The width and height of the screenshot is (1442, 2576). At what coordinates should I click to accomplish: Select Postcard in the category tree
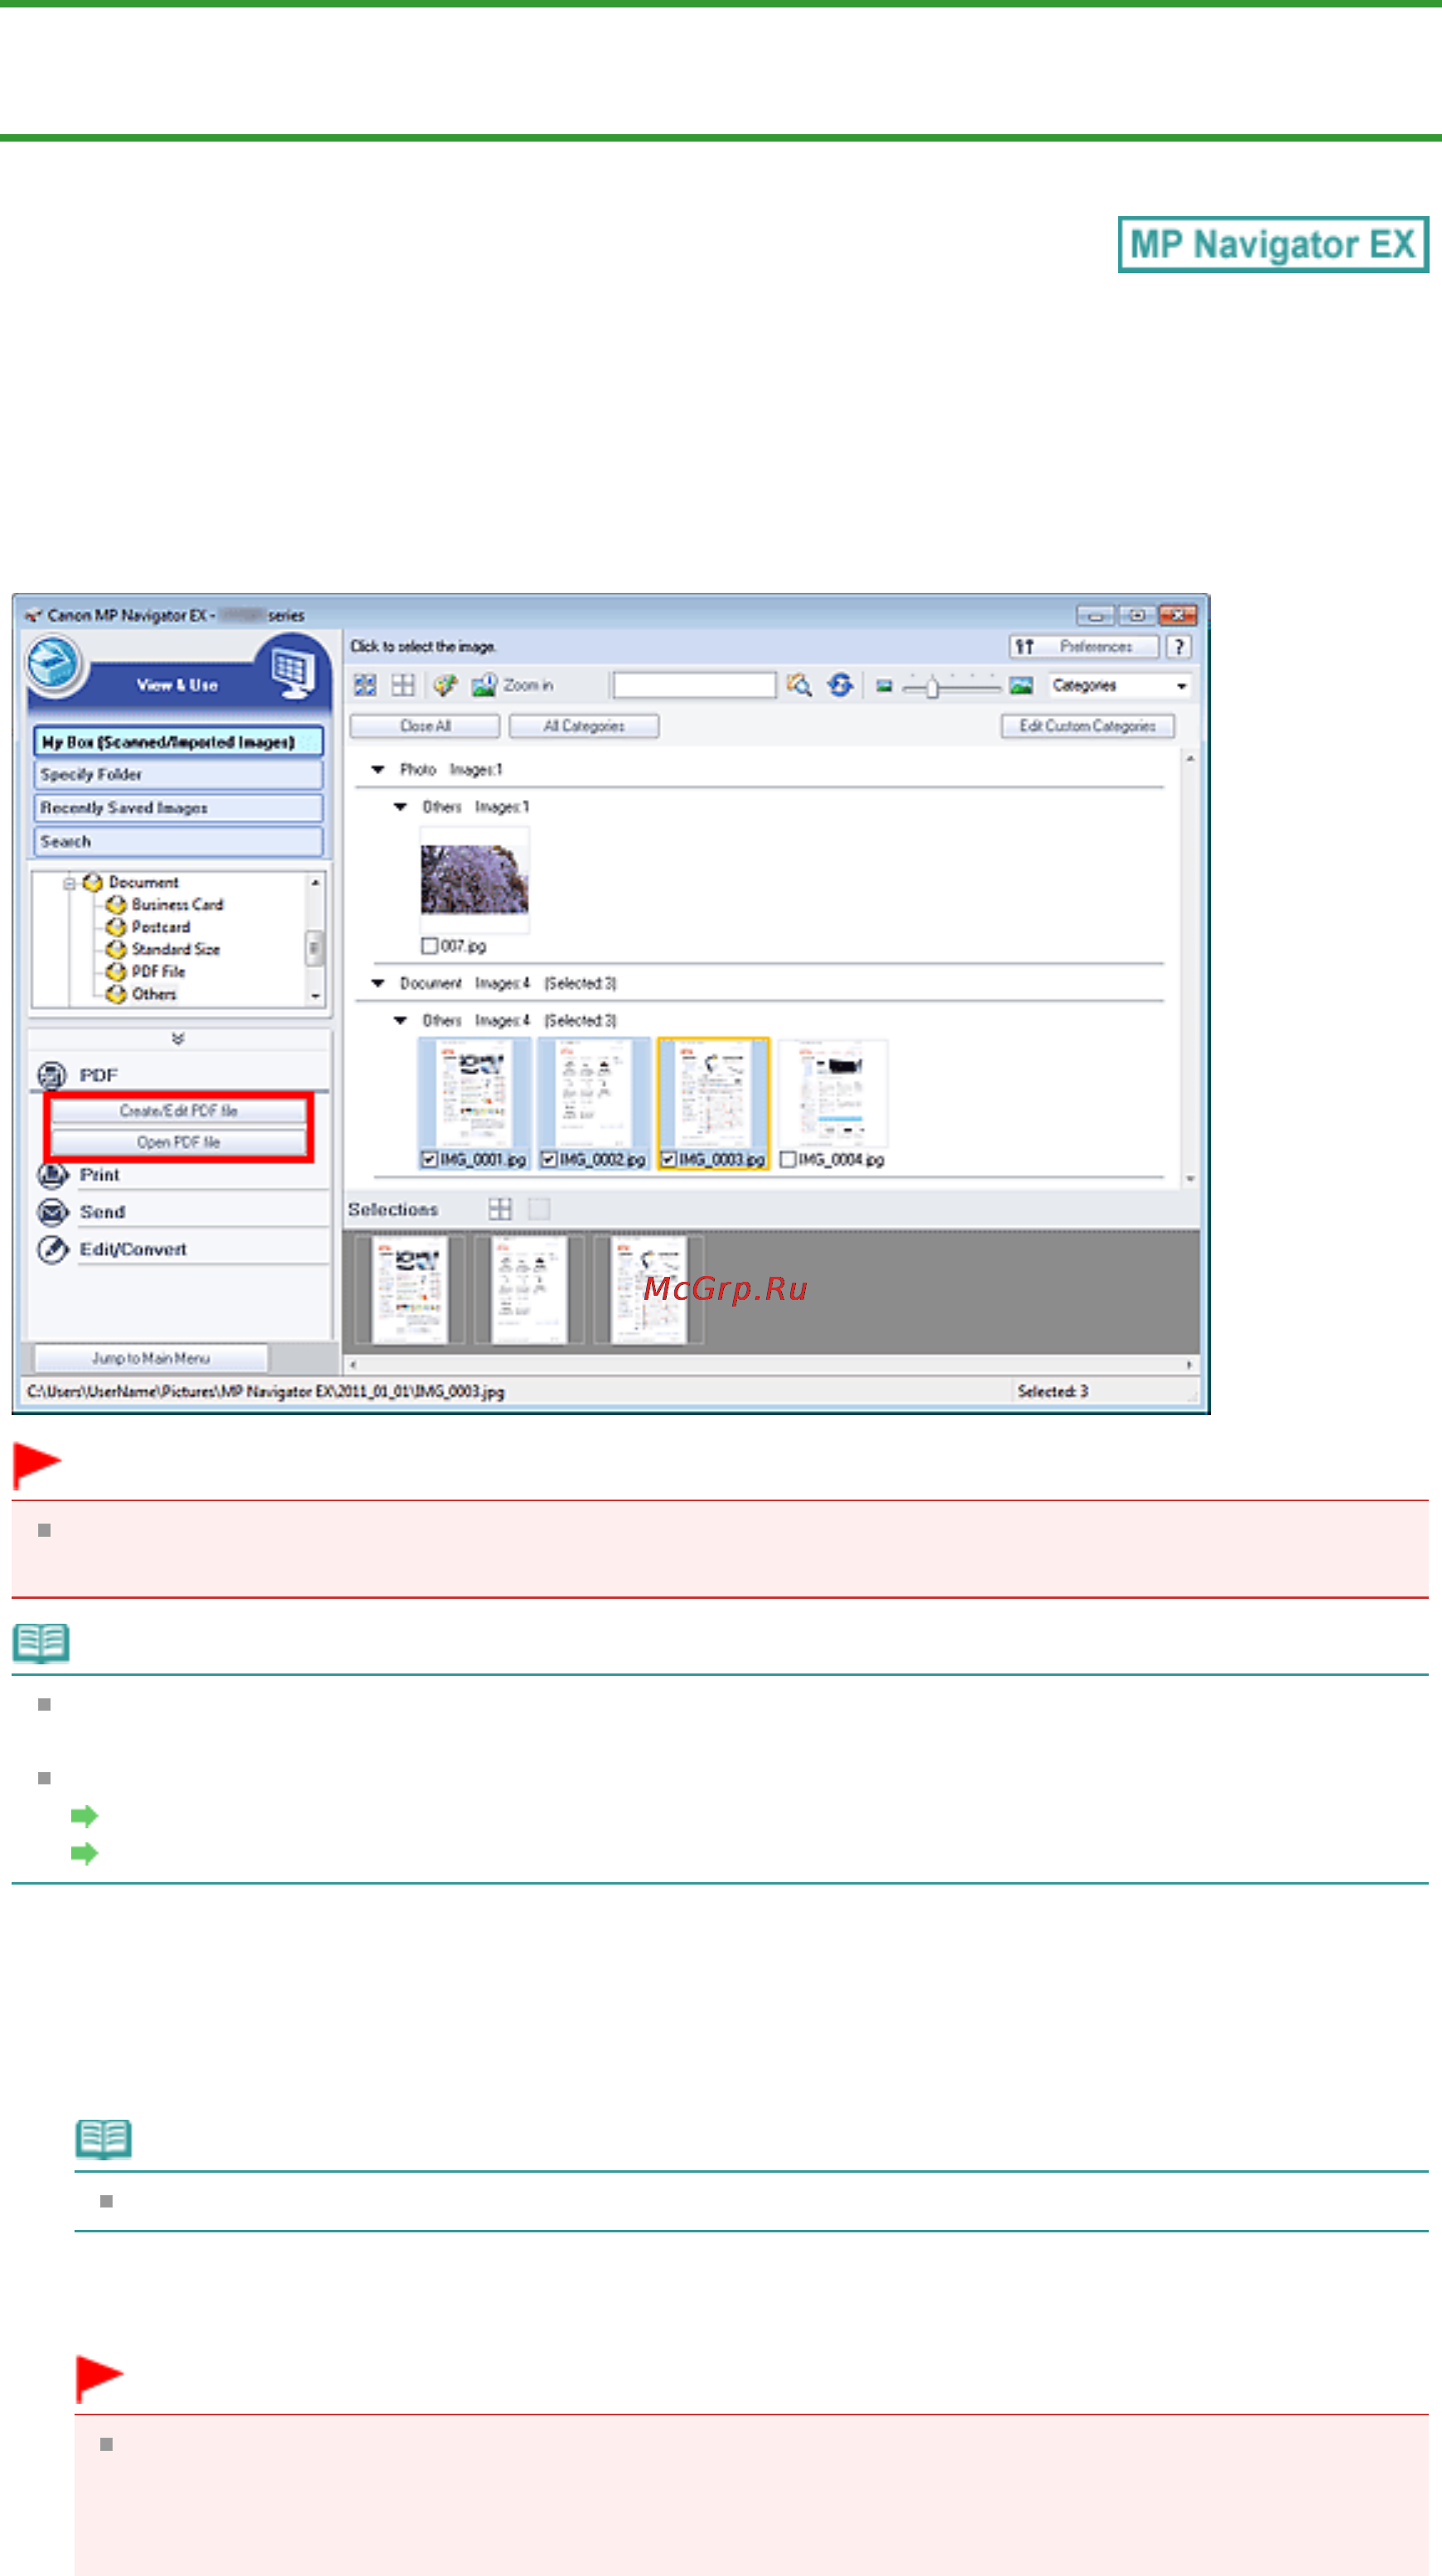point(160,927)
